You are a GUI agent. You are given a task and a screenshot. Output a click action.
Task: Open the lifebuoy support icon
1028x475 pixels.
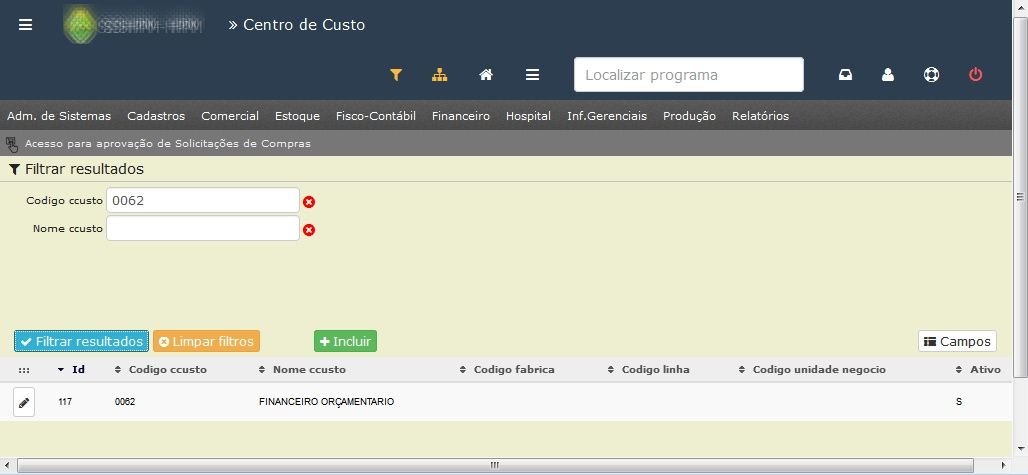[x=931, y=75]
